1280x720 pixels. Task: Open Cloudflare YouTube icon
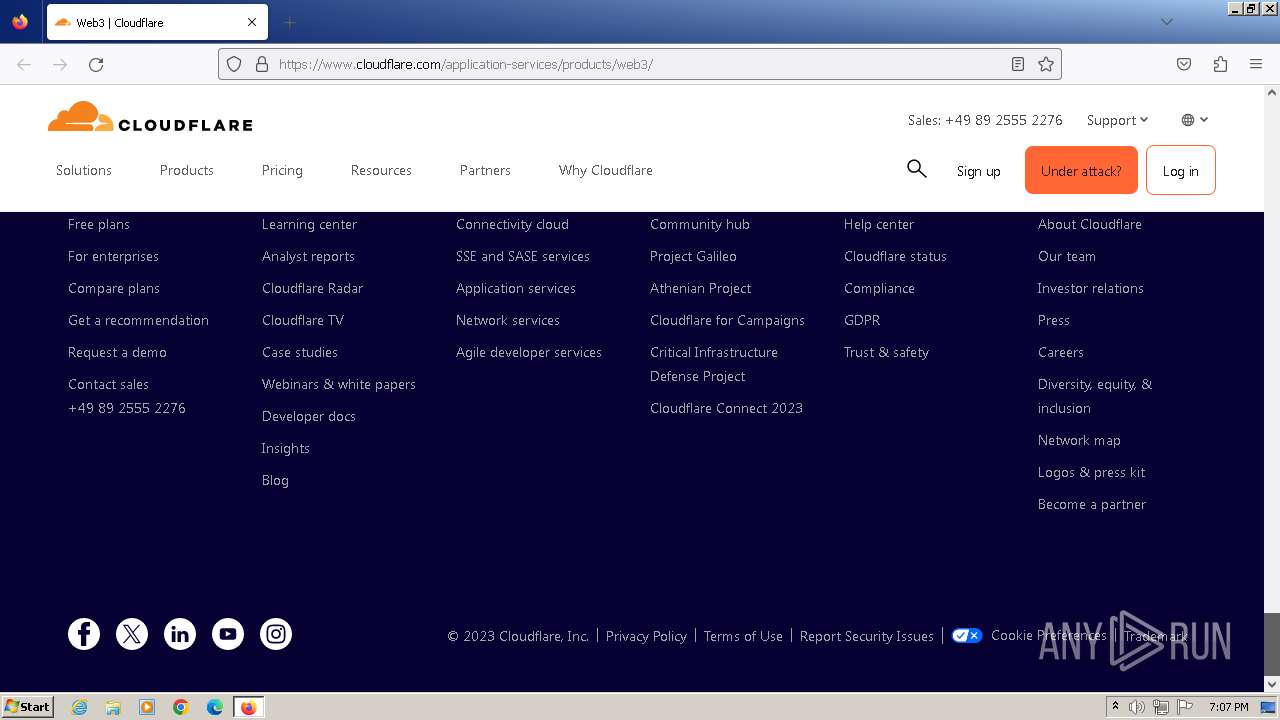[228, 634]
